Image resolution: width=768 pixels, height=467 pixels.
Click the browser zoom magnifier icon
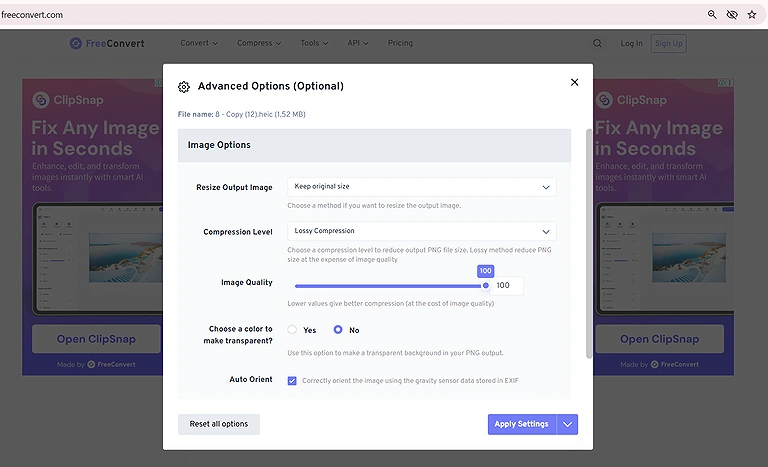pos(712,15)
